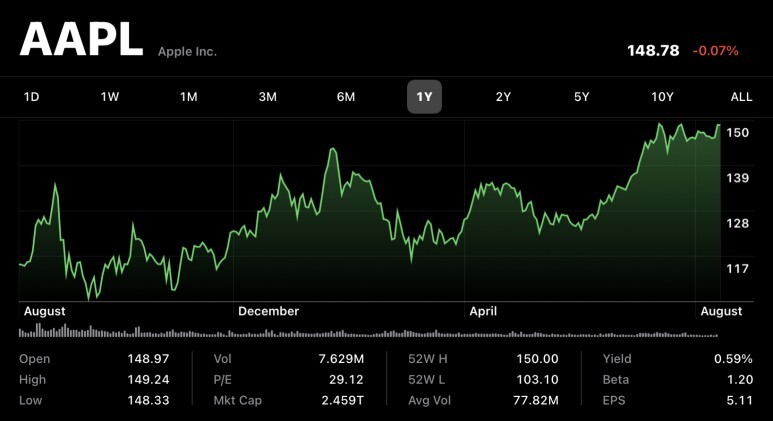773x421 pixels.
Task: Click the AAPL ticker heading
Action: pyautogui.click(x=81, y=39)
